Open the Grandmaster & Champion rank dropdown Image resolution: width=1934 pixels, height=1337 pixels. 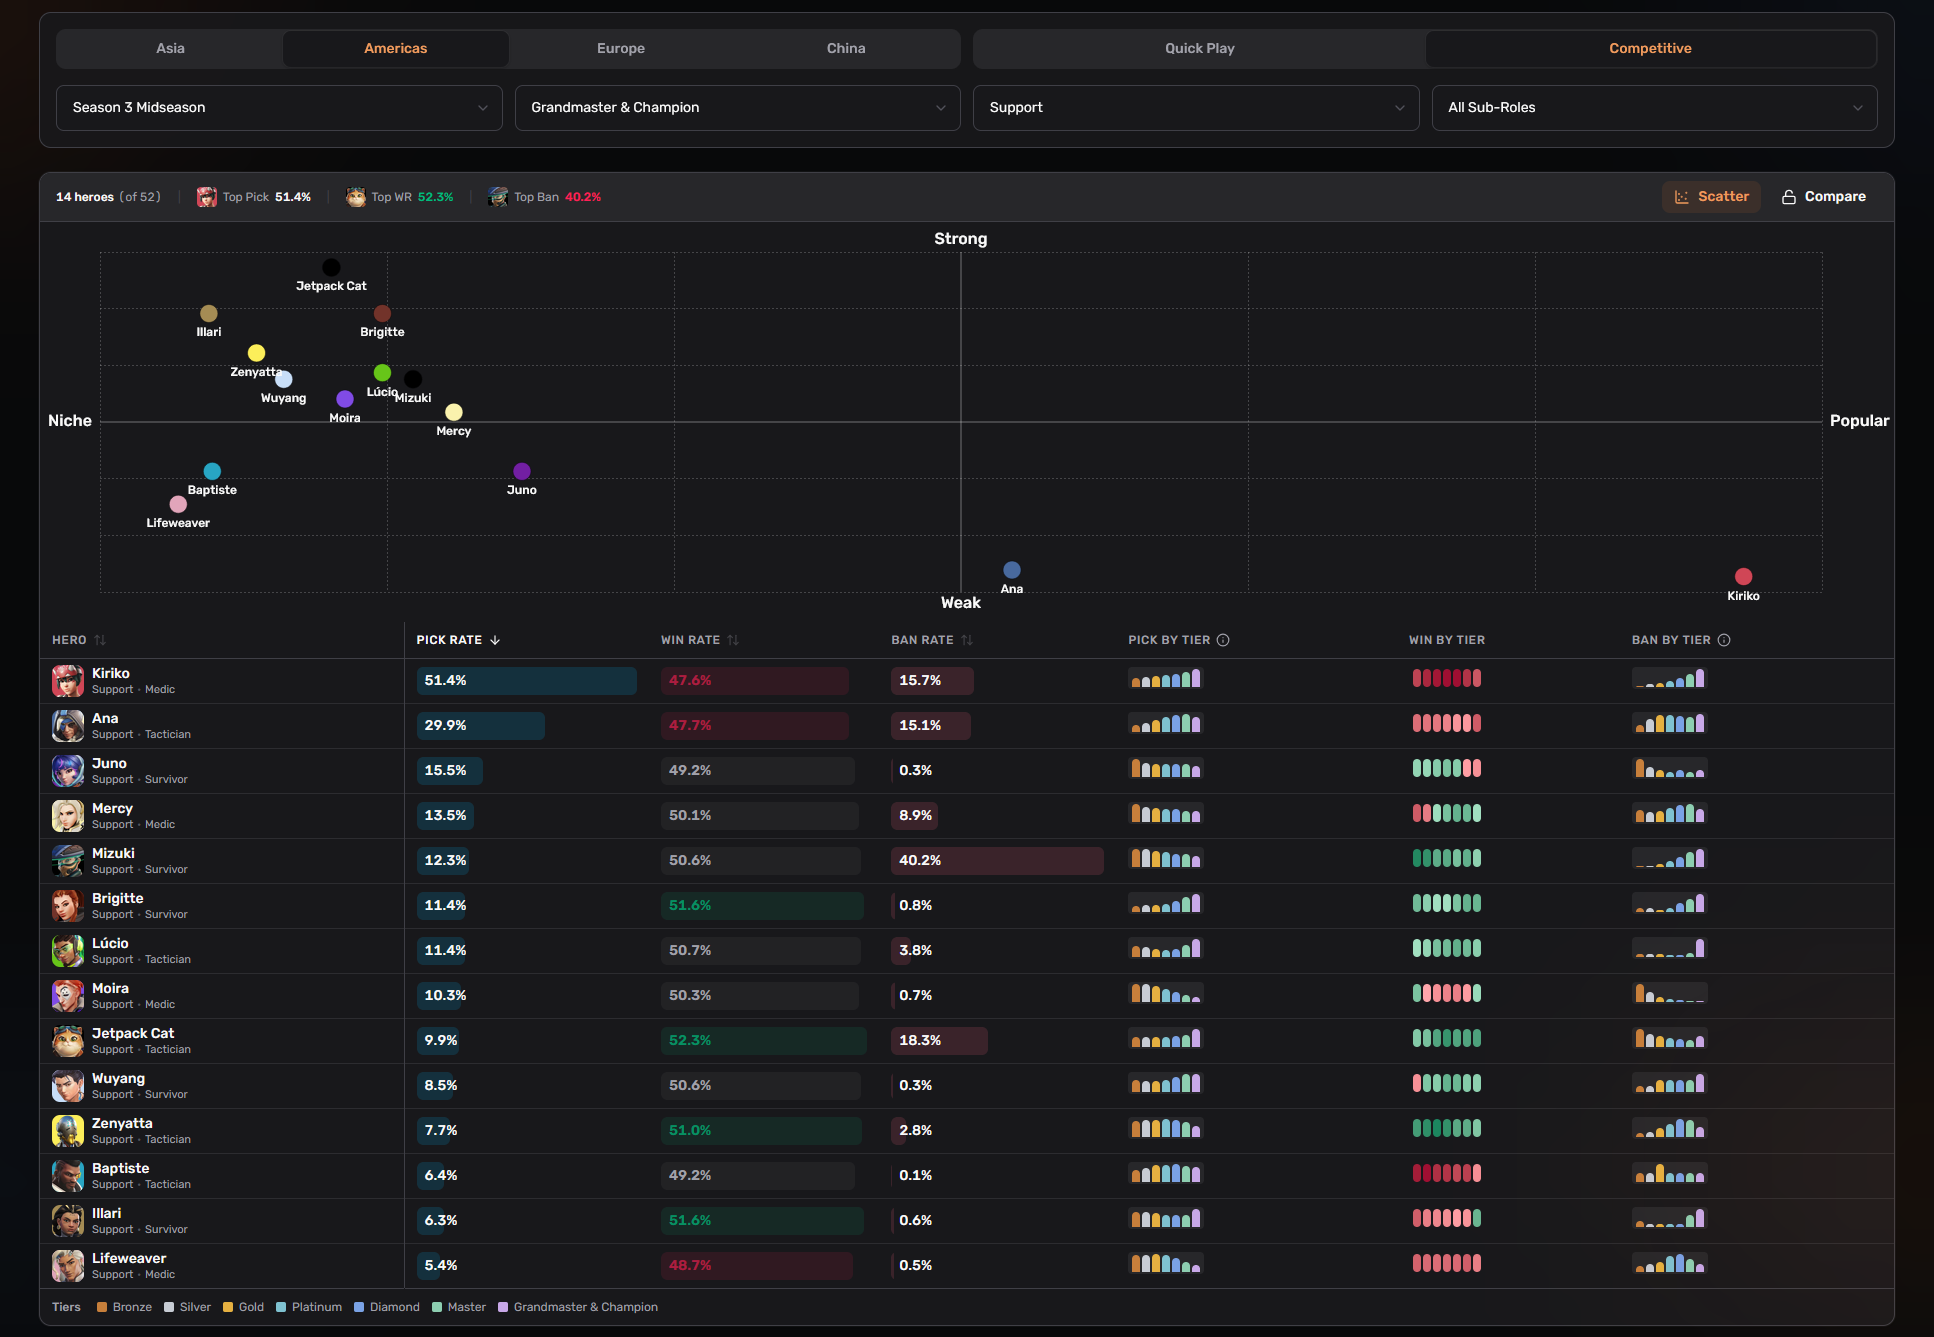coord(737,108)
